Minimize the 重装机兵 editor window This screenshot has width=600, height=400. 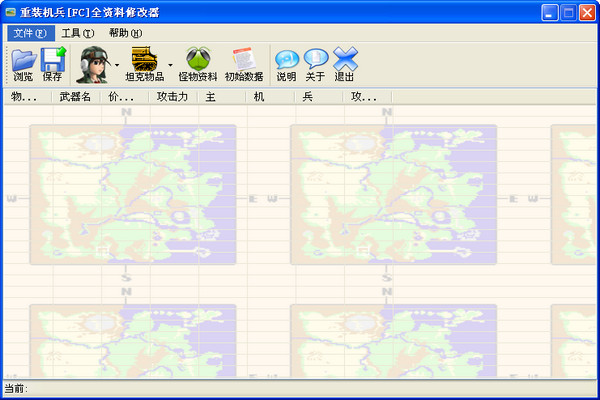point(550,13)
